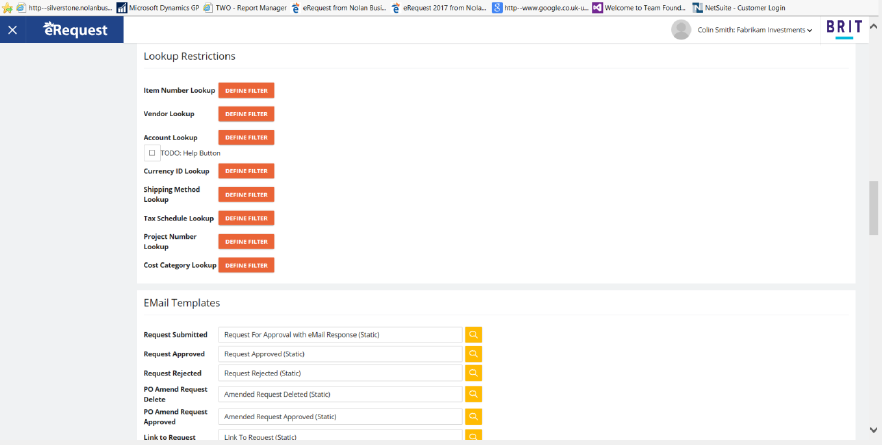
Task: Define filter for Currency ID Lookup
Action: (246, 171)
